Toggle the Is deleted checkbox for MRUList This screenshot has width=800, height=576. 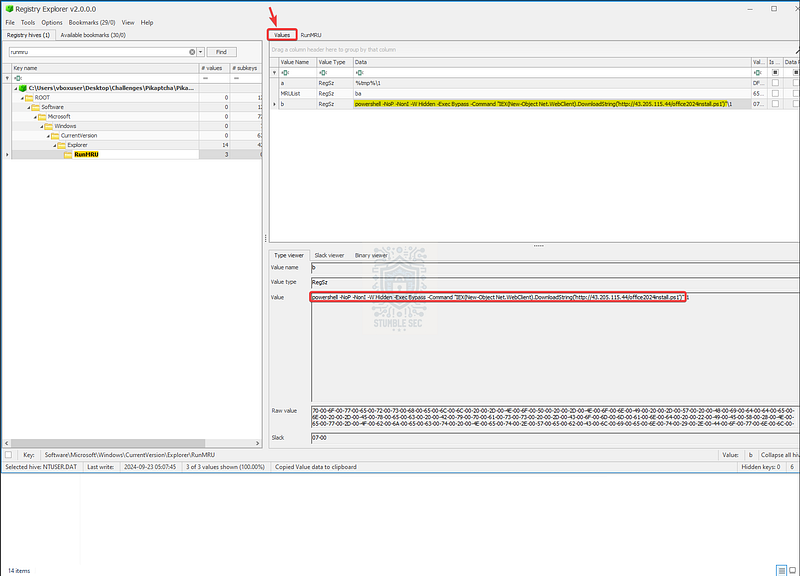(x=775, y=93)
